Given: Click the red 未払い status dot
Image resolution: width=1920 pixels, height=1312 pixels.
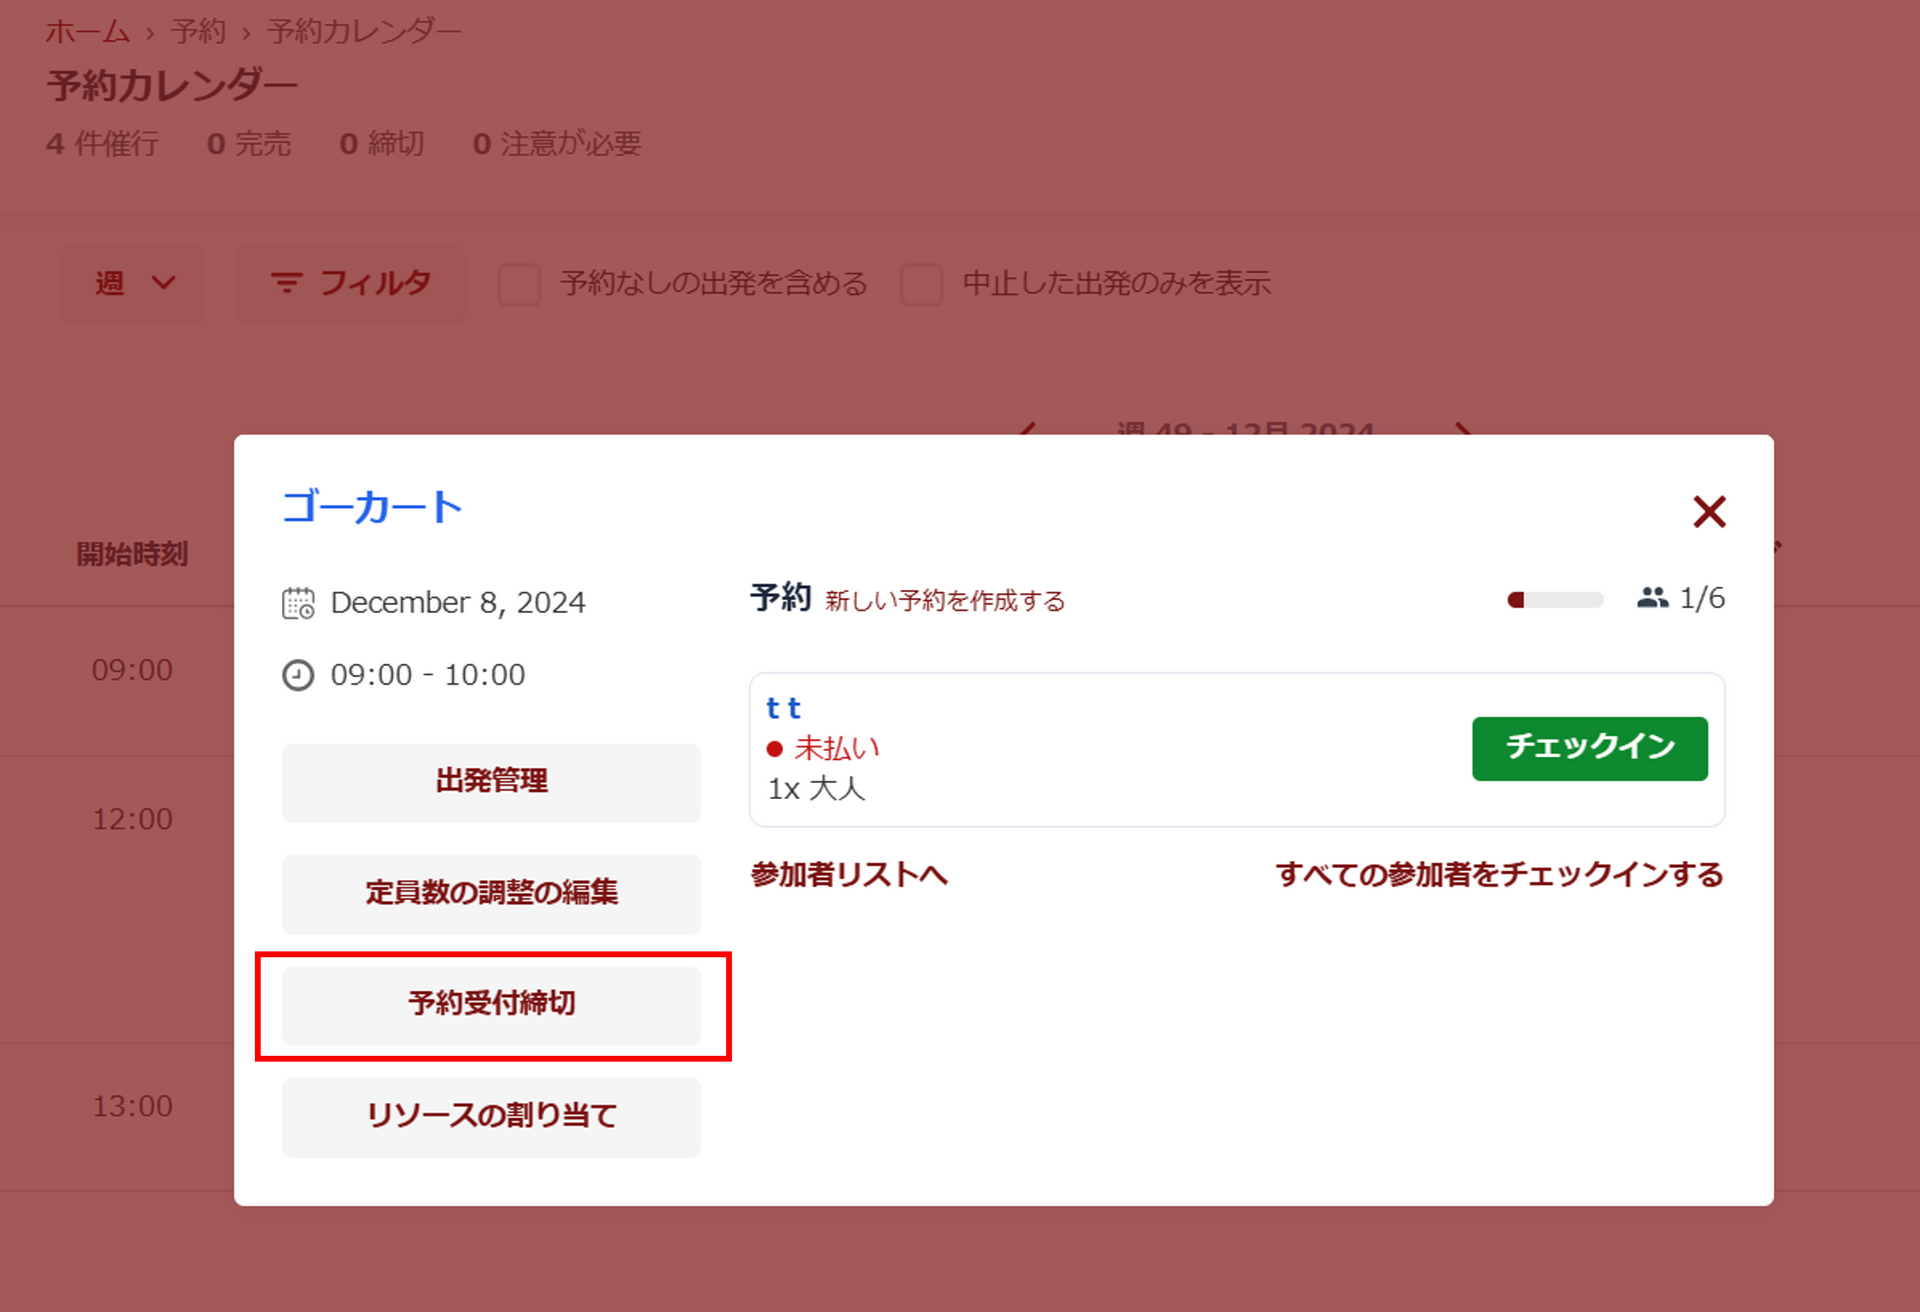Looking at the screenshot, I should [x=774, y=748].
